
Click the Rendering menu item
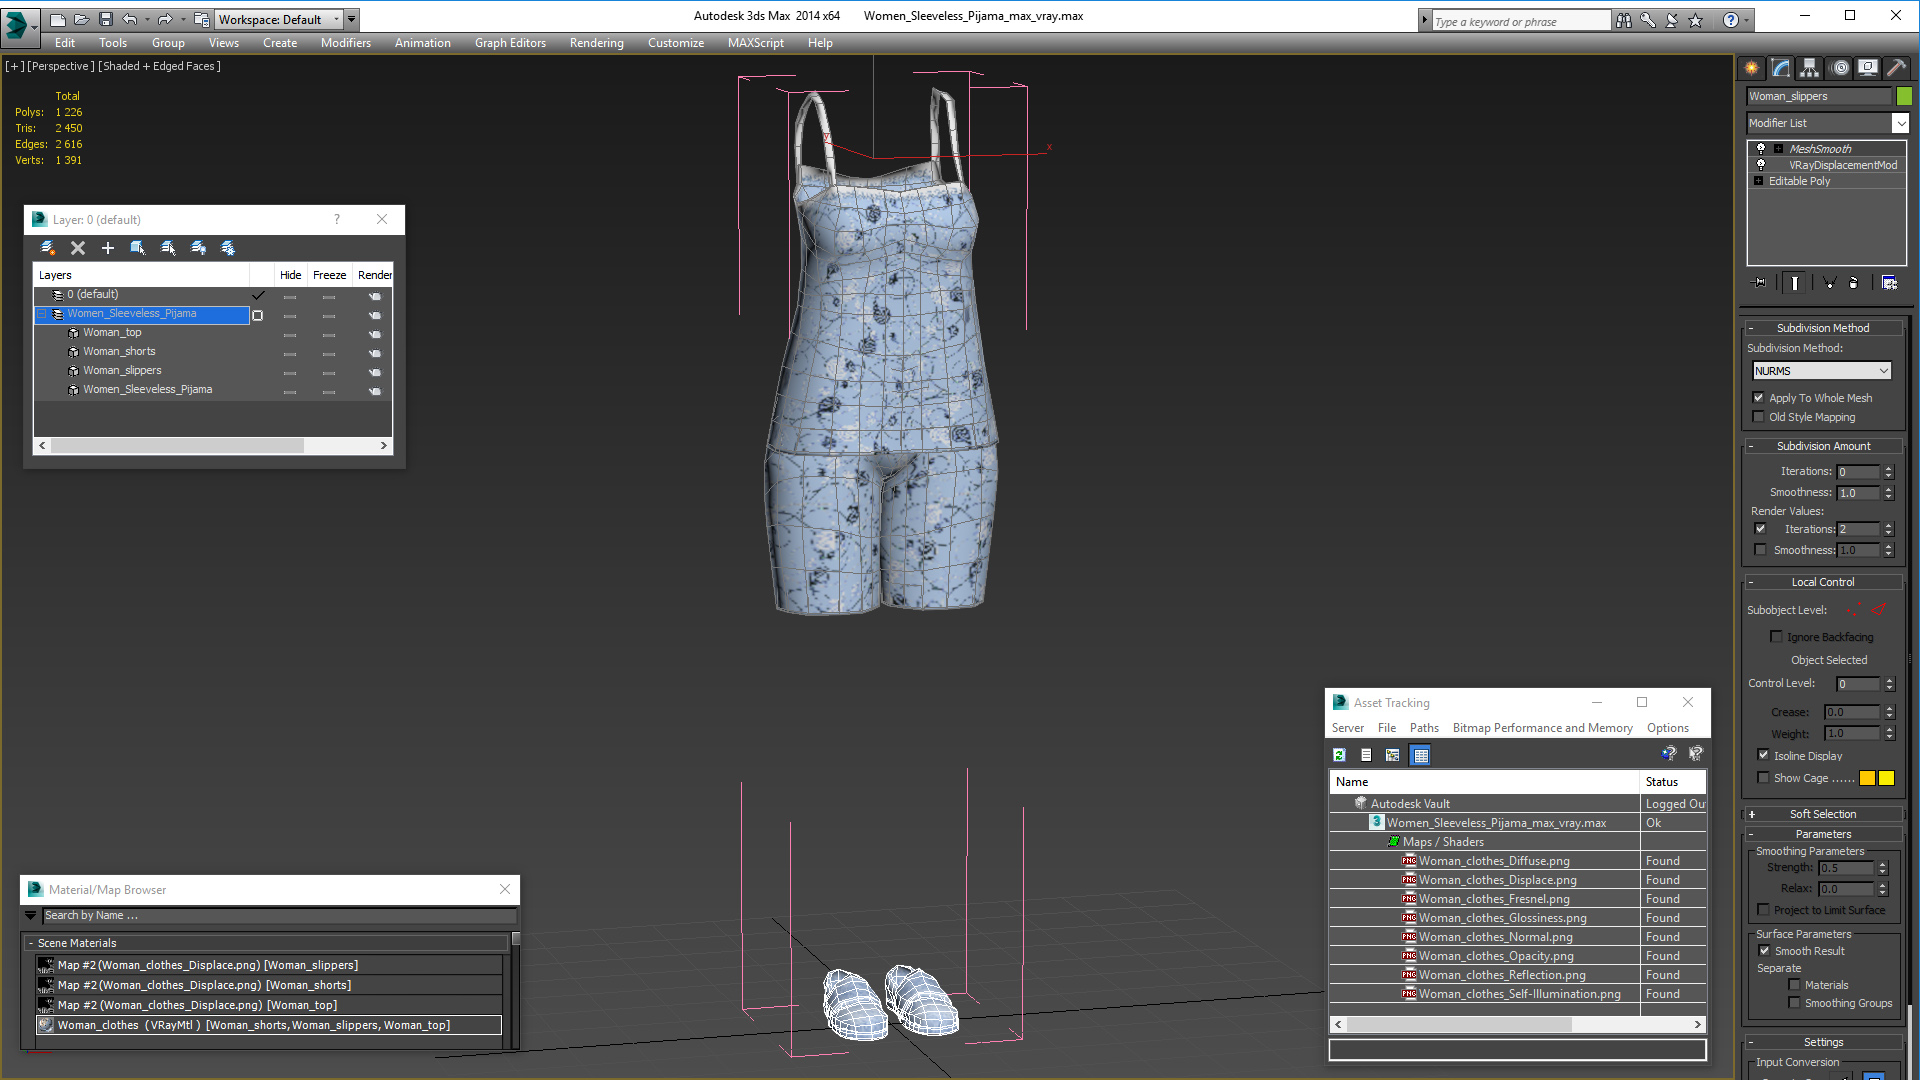click(x=596, y=42)
